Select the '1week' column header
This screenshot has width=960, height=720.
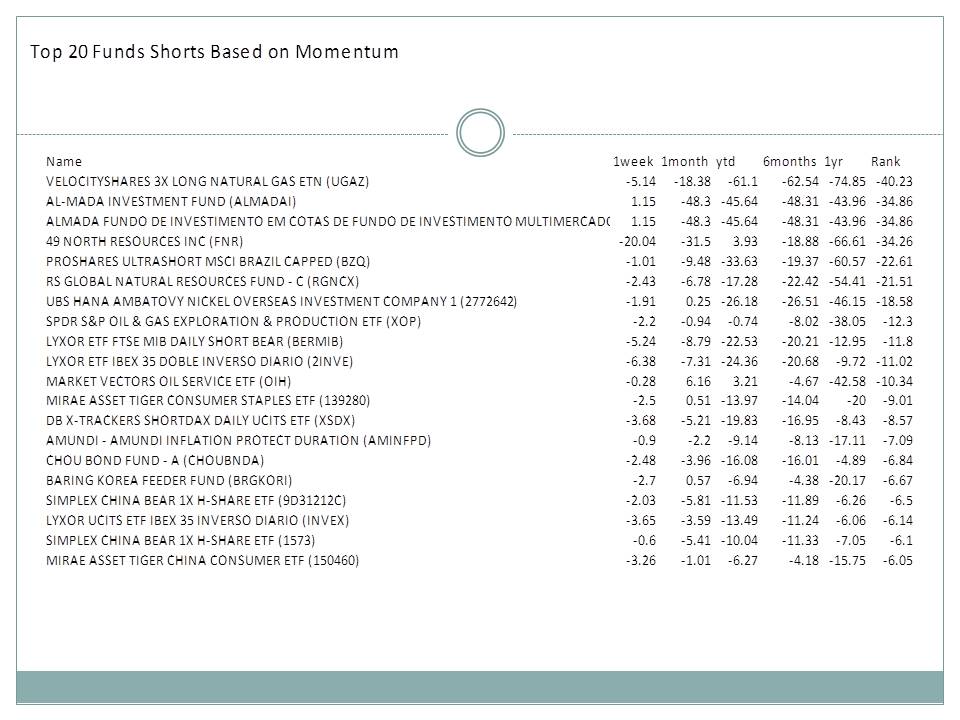coord(633,161)
